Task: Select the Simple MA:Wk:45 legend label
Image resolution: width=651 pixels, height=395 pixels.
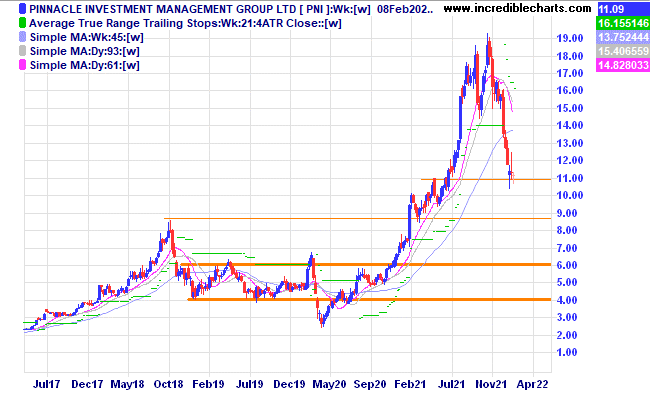Action: (x=87, y=37)
